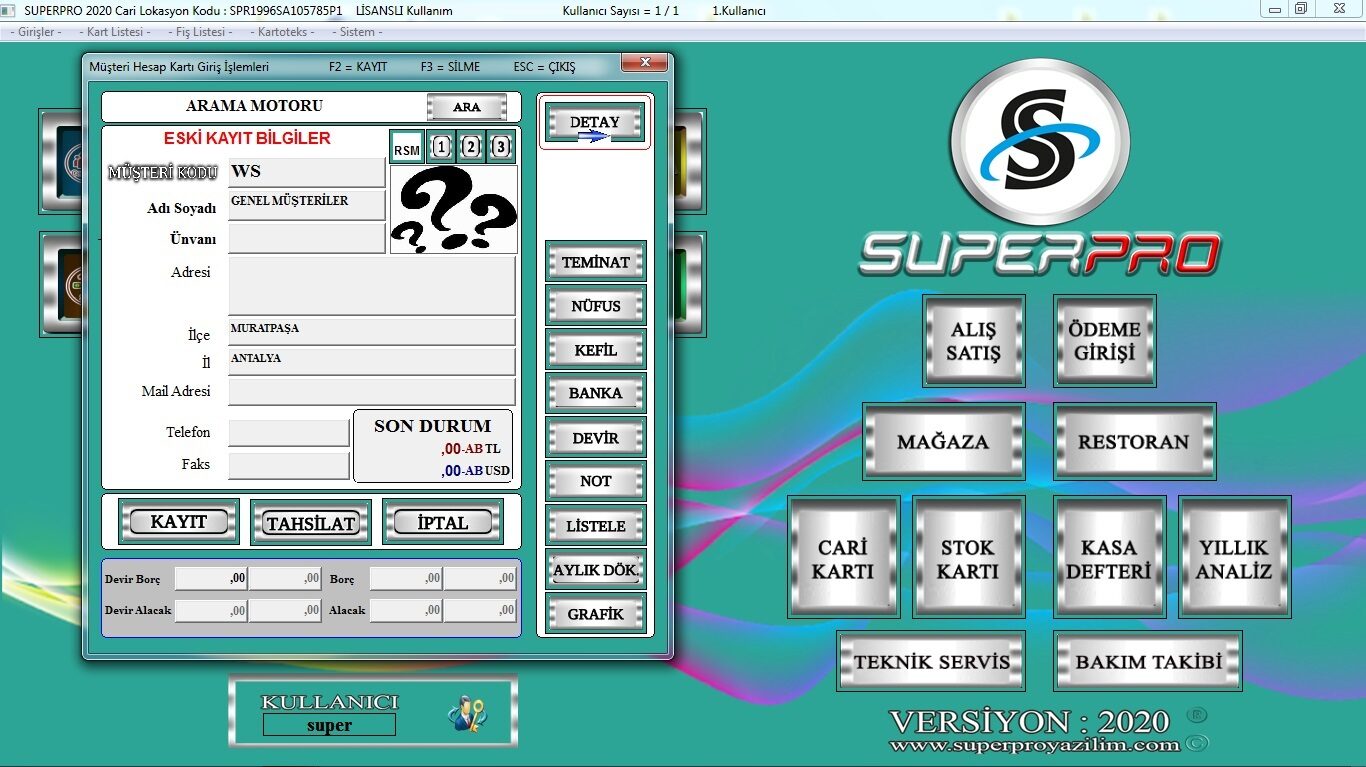Click the SON DURUM USD balance

tap(475, 471)
